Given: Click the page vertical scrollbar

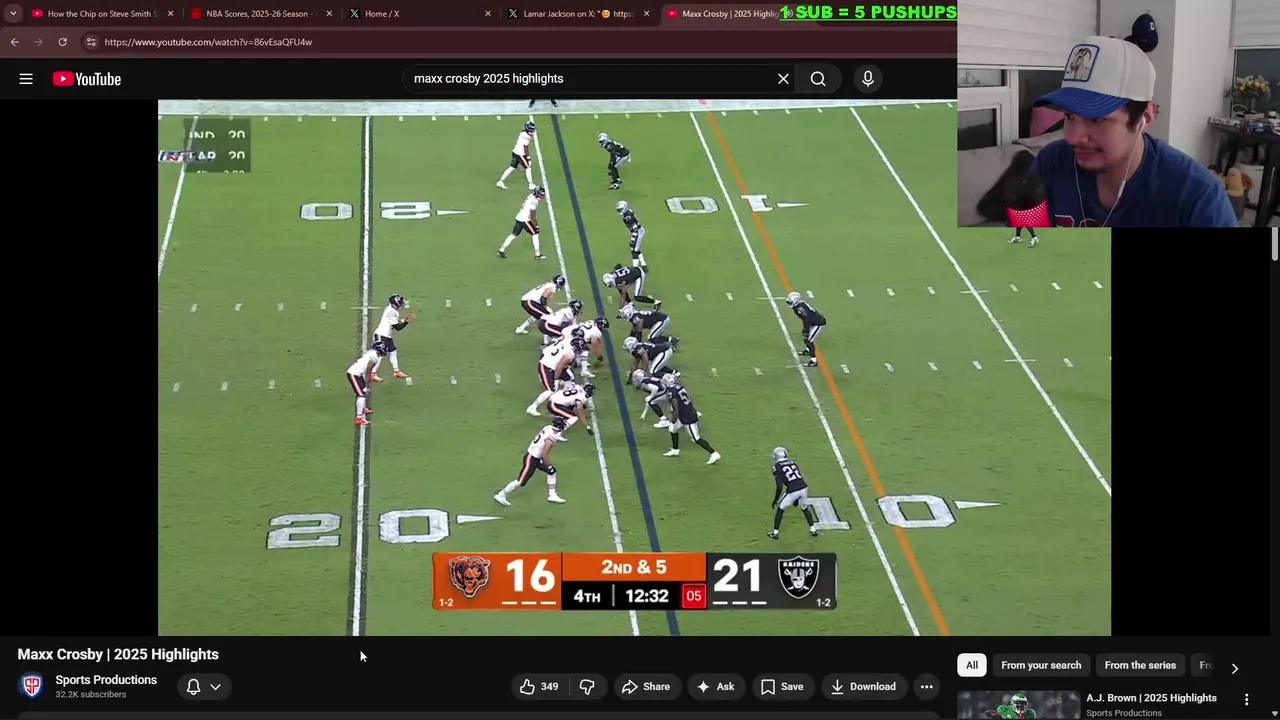Looking at the screenshot, I should (1274, 245).
